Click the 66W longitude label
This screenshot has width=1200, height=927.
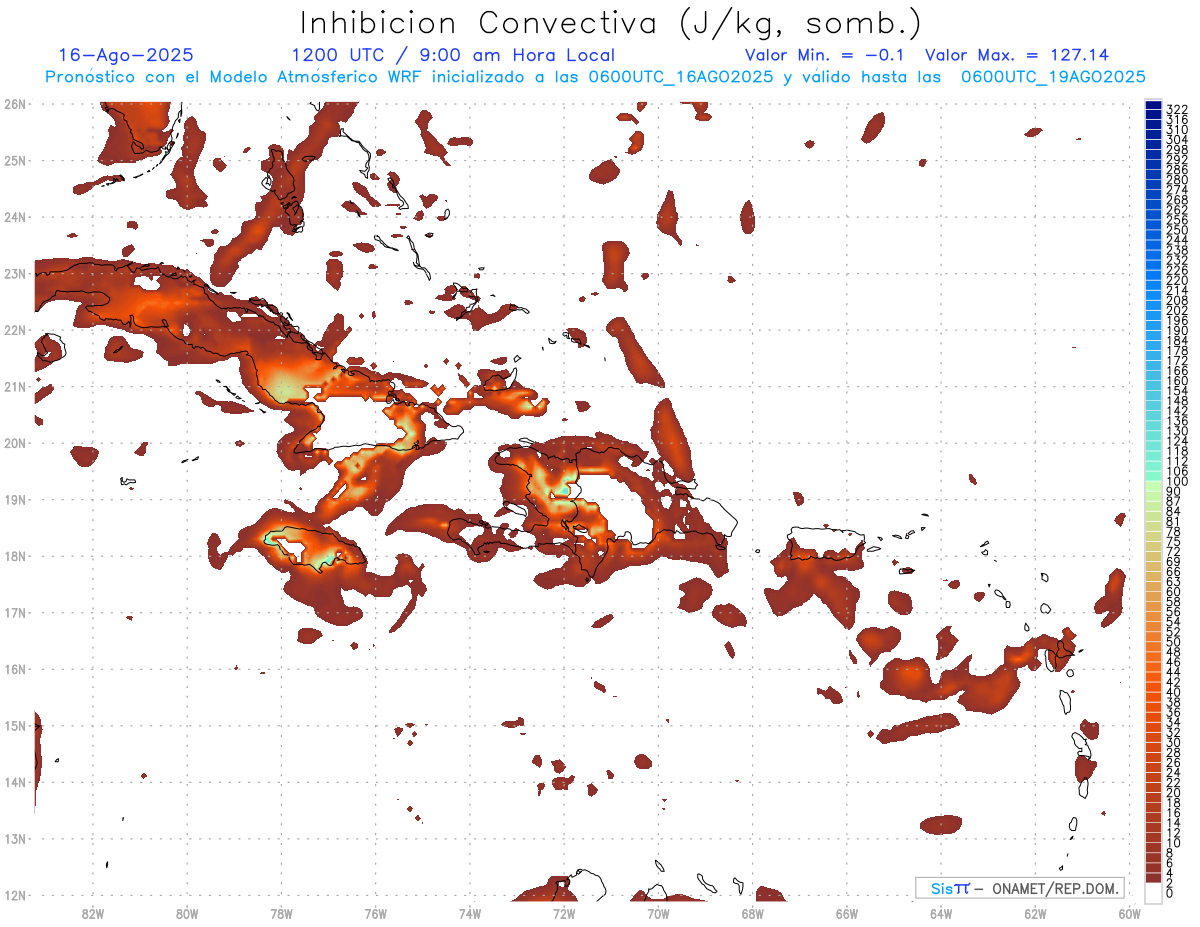[x=847, y=913]
